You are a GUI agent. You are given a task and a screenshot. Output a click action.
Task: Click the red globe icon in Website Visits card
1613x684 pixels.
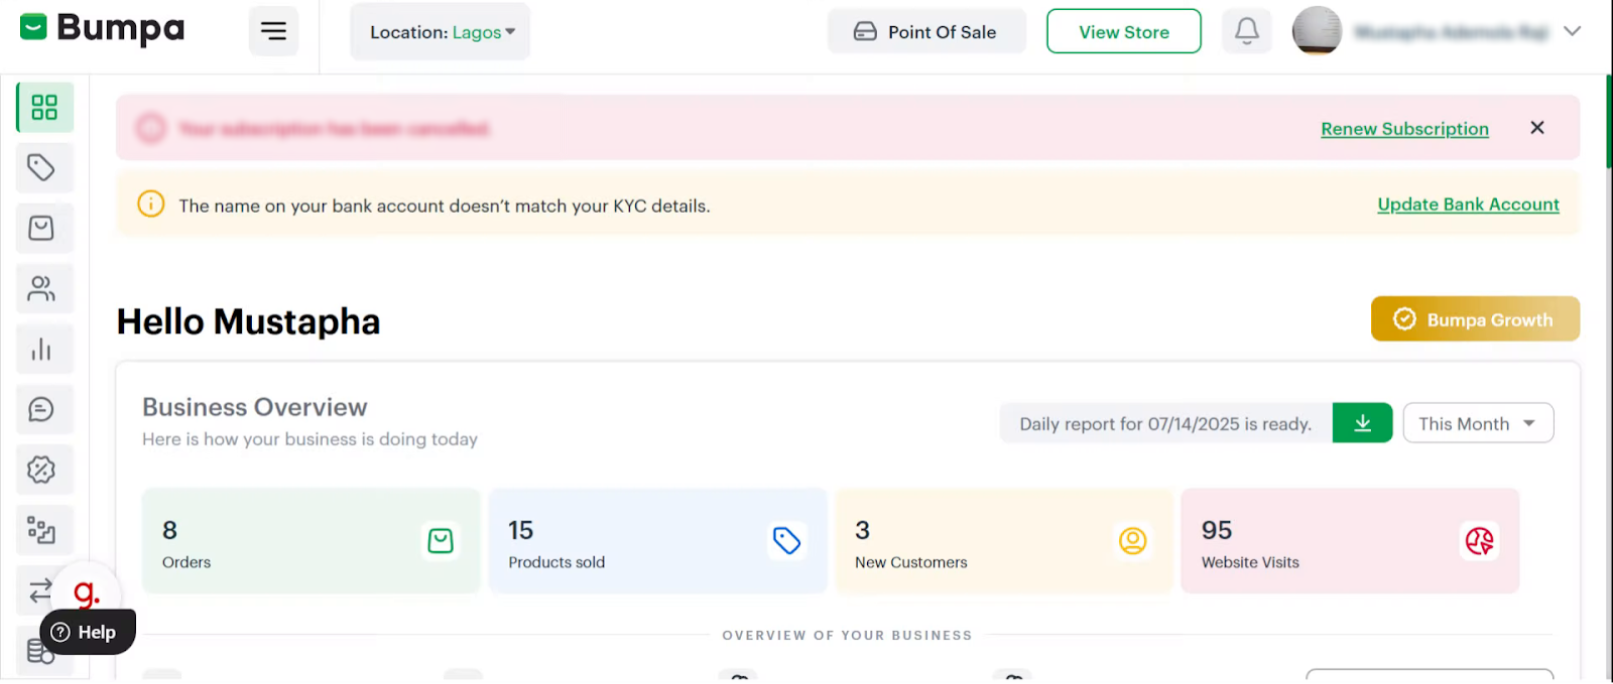(1479, 541)
